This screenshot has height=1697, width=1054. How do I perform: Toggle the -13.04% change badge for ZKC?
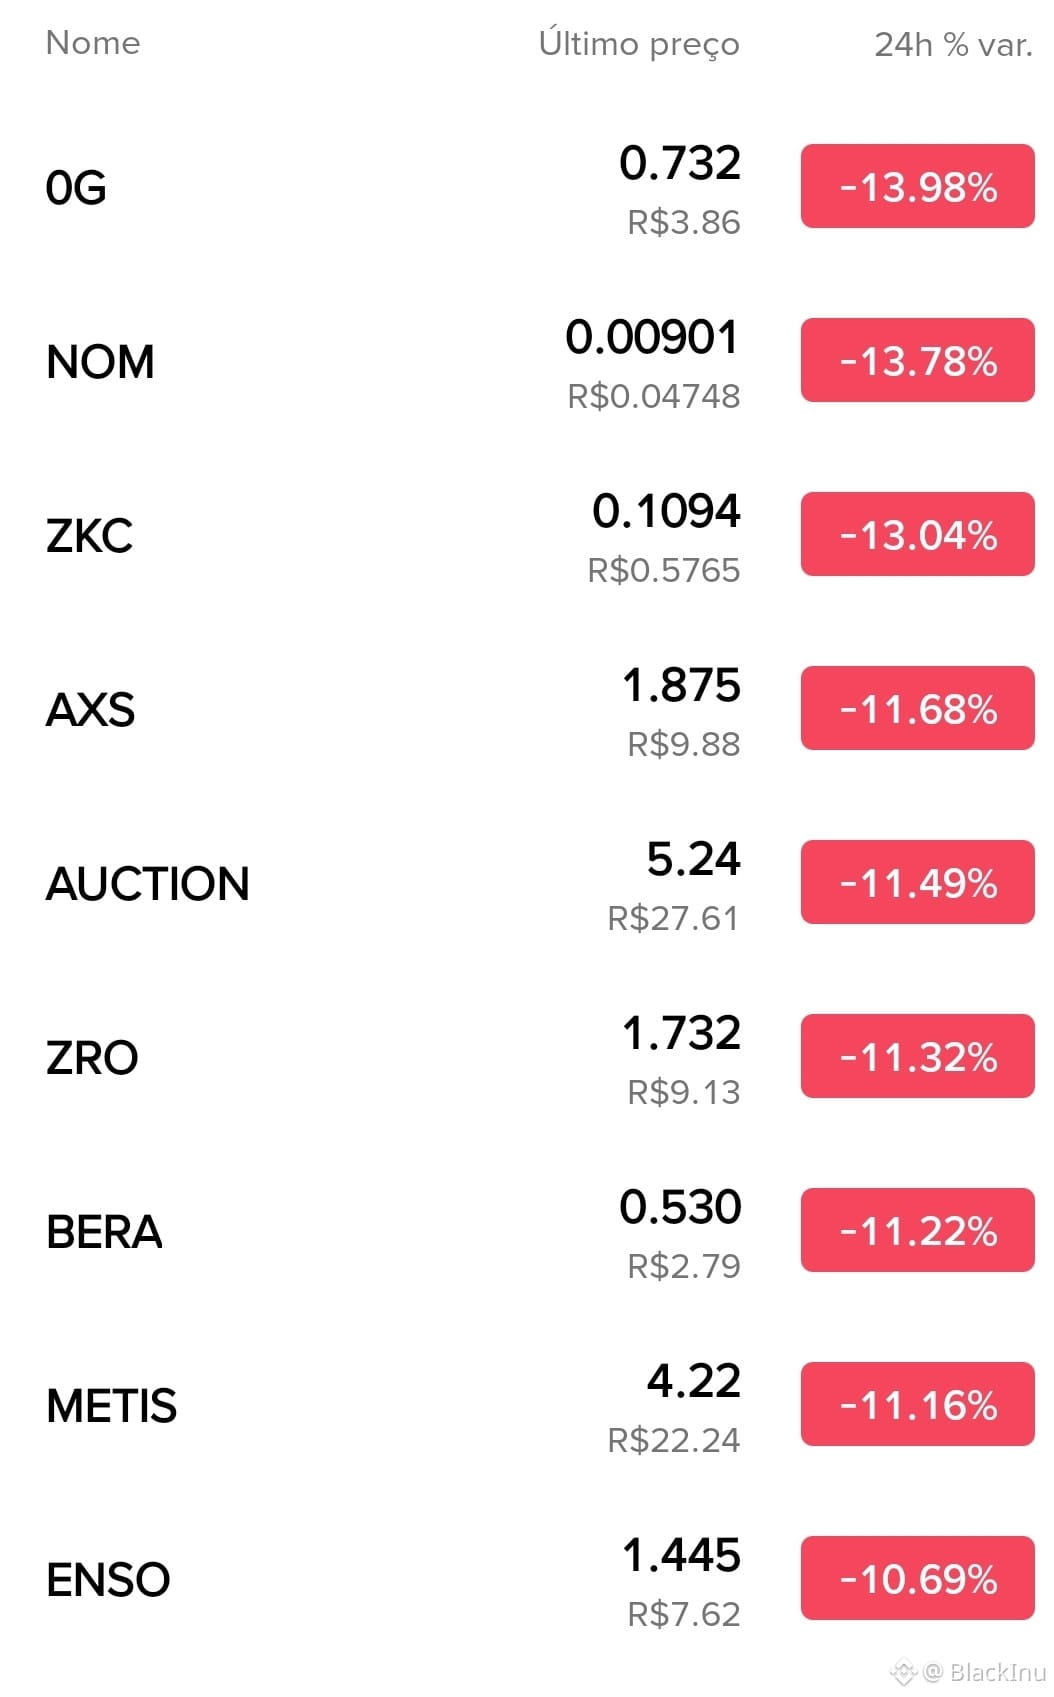[917, 535]
